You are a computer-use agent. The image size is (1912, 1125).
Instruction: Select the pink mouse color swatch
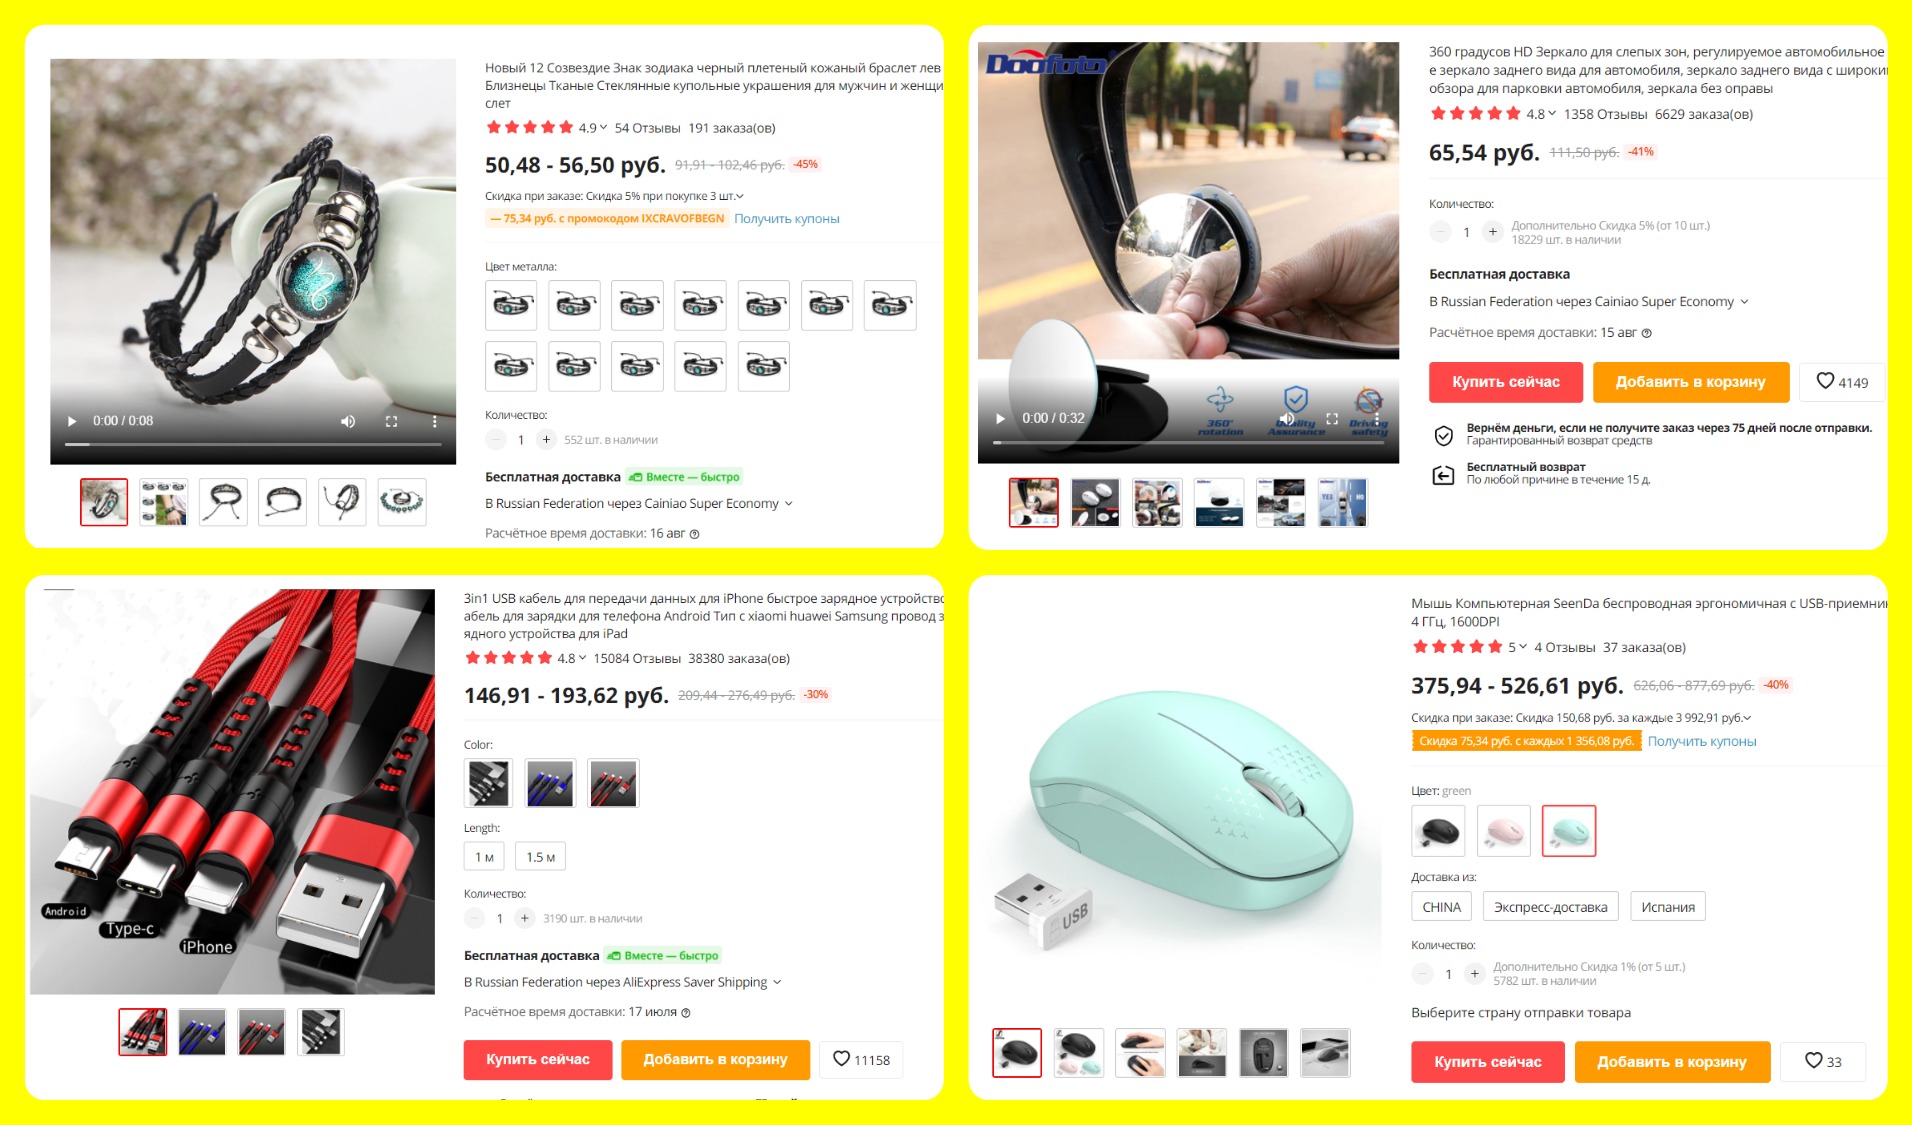[1503, 831]
